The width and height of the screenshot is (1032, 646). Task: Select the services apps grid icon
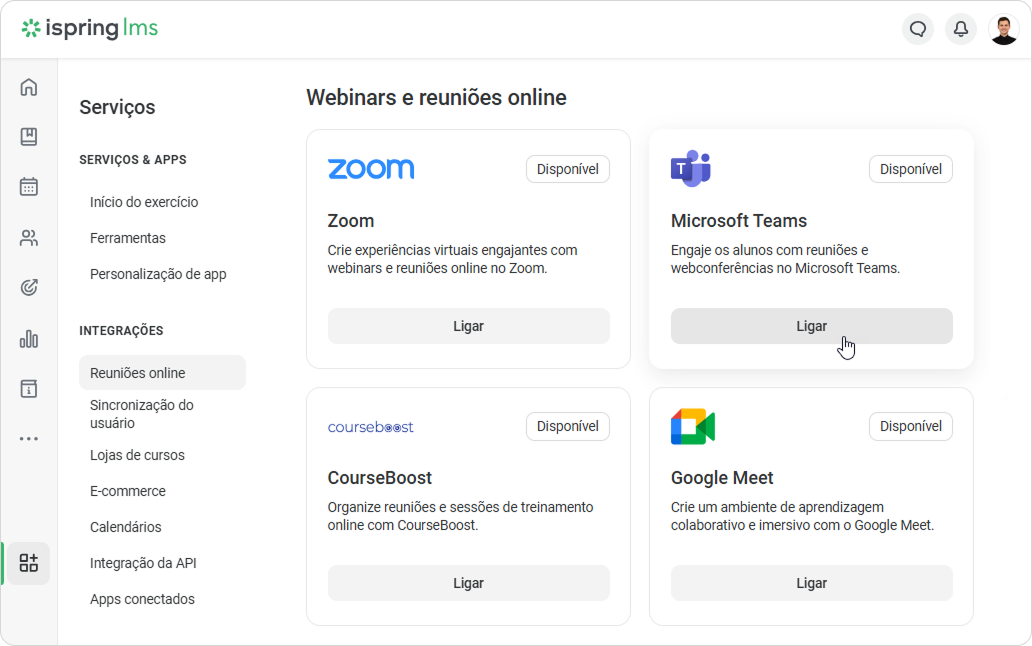point(28,563)
